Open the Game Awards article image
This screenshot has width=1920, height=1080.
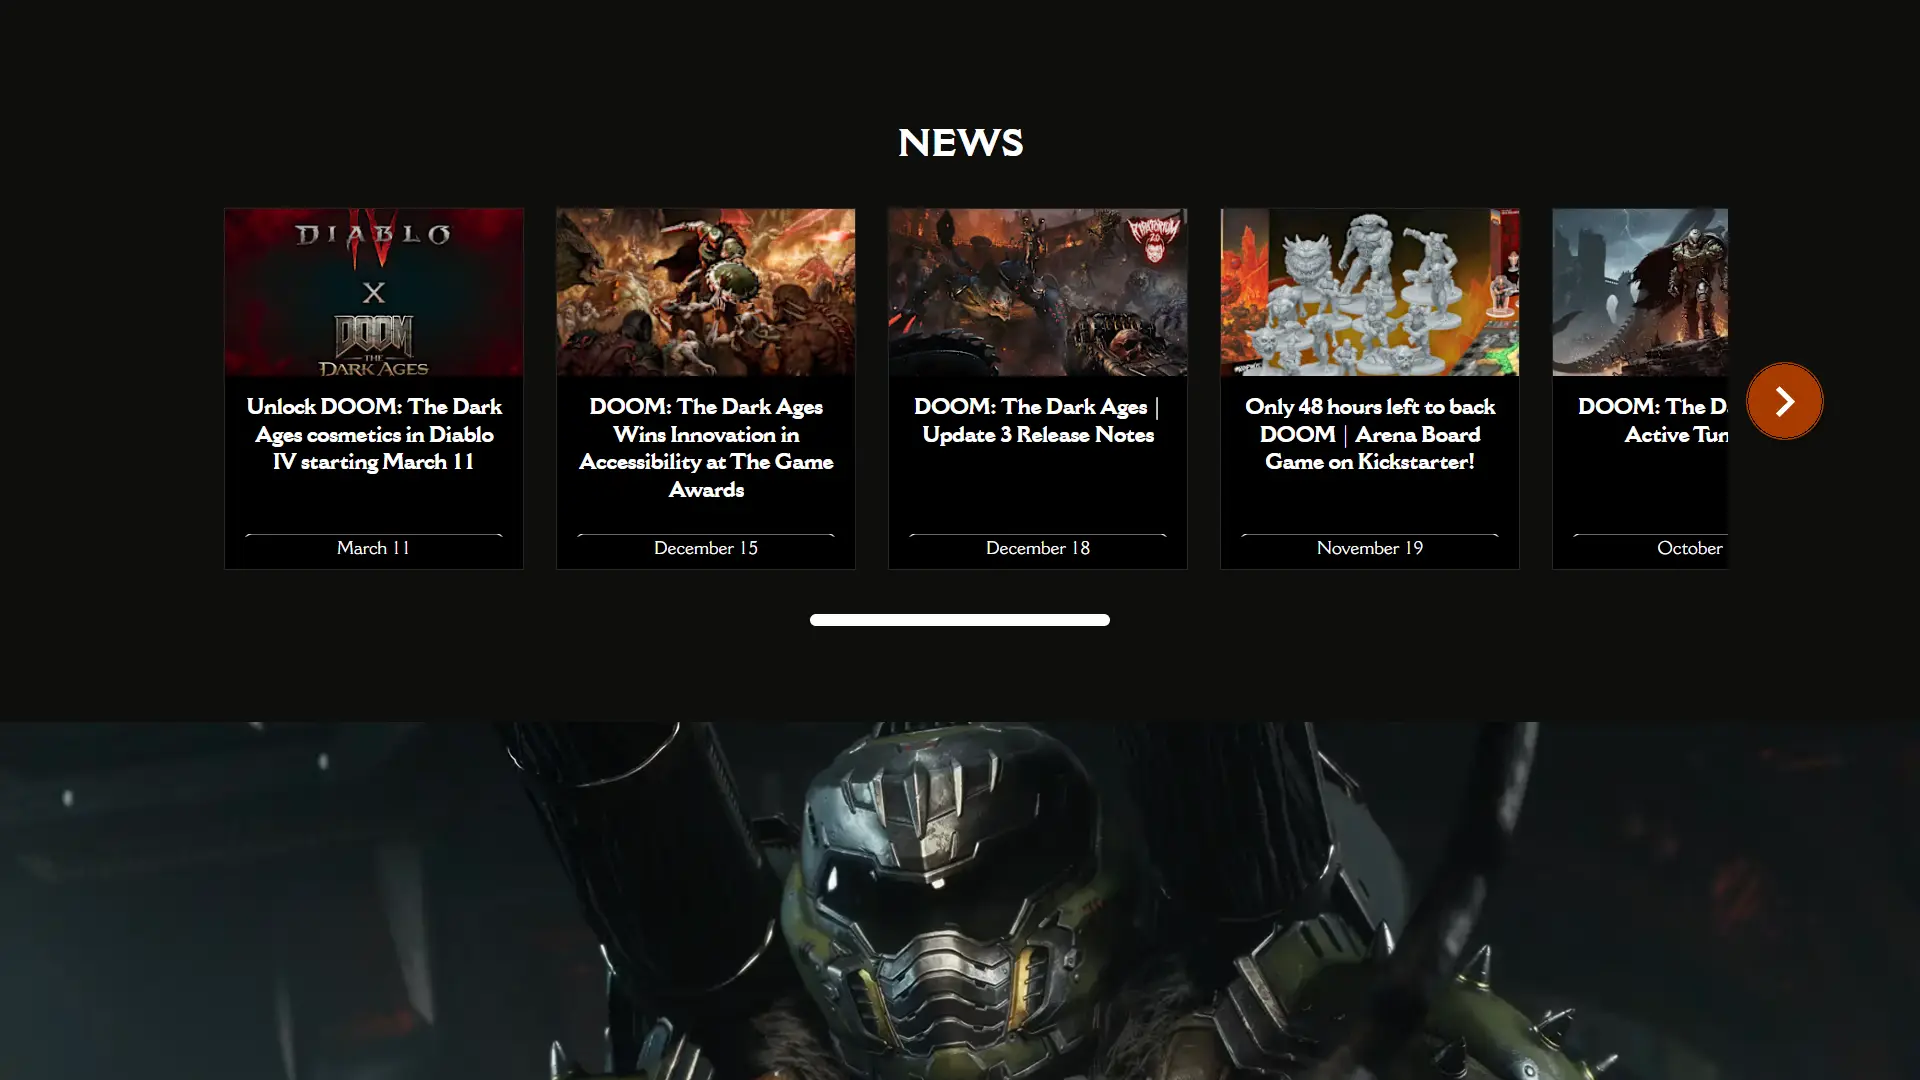pyautogui.click(x=705, y=292)
